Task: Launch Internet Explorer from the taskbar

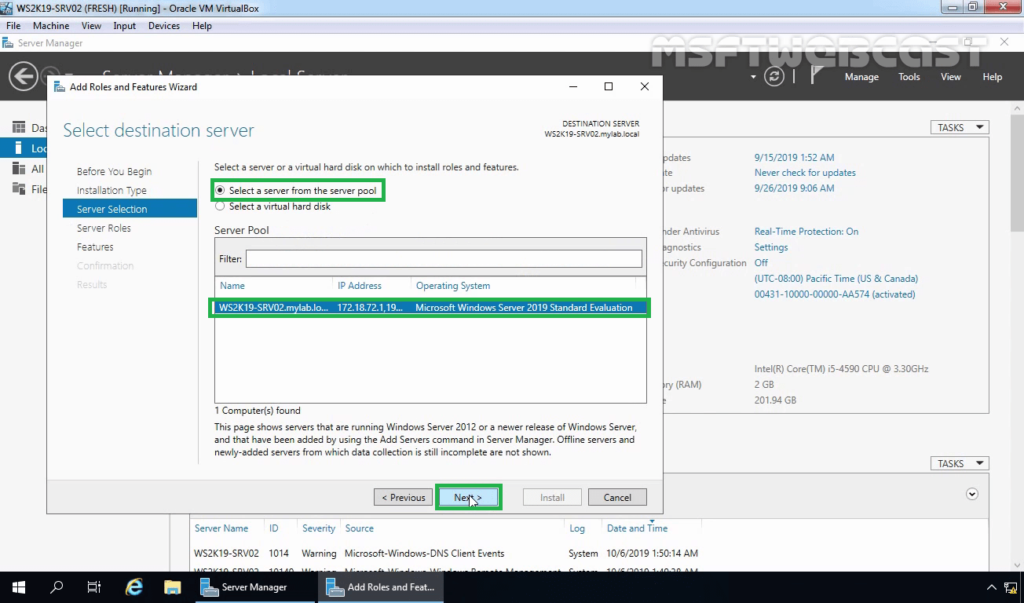Action: pos(133,587)
